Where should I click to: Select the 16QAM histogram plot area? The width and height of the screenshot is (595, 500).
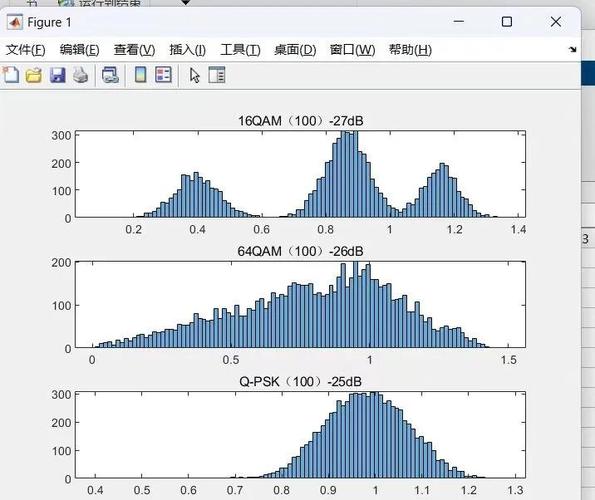(300, 174)
